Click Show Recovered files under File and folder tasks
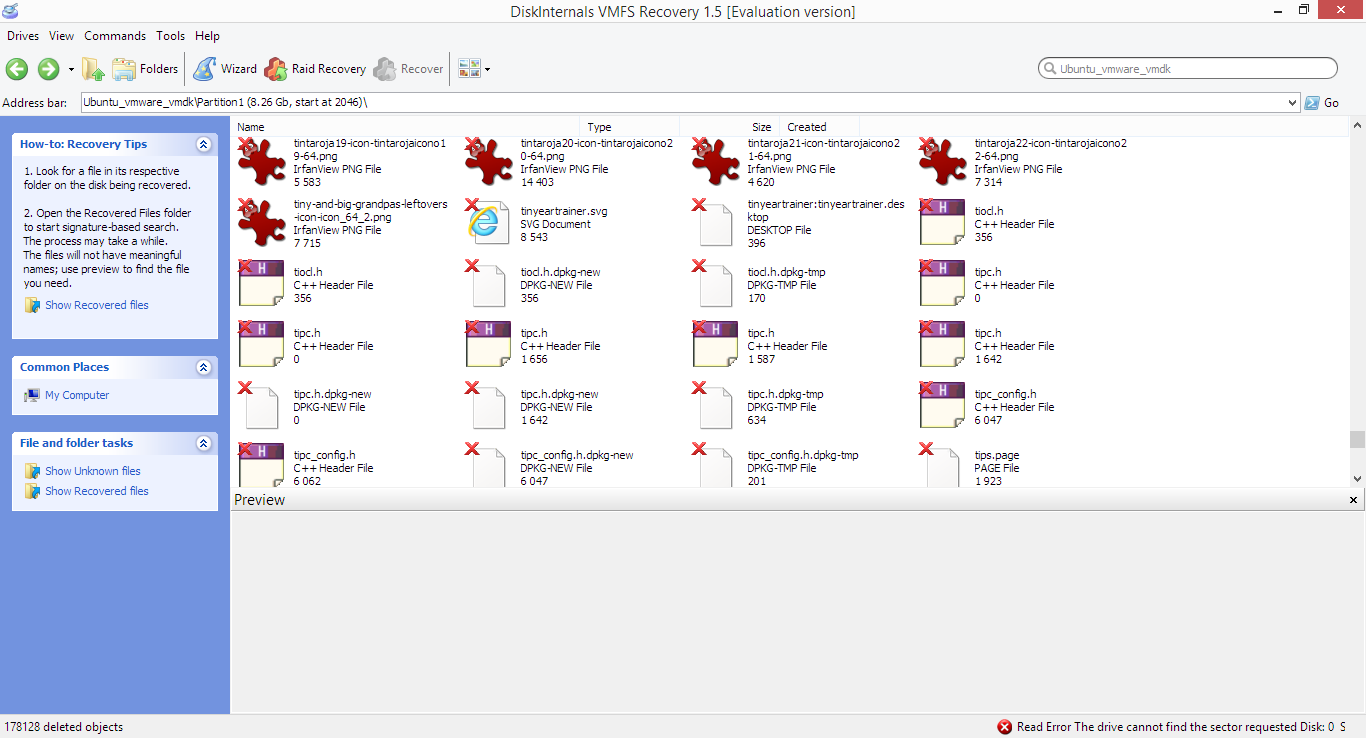 (x=96, y=491)
